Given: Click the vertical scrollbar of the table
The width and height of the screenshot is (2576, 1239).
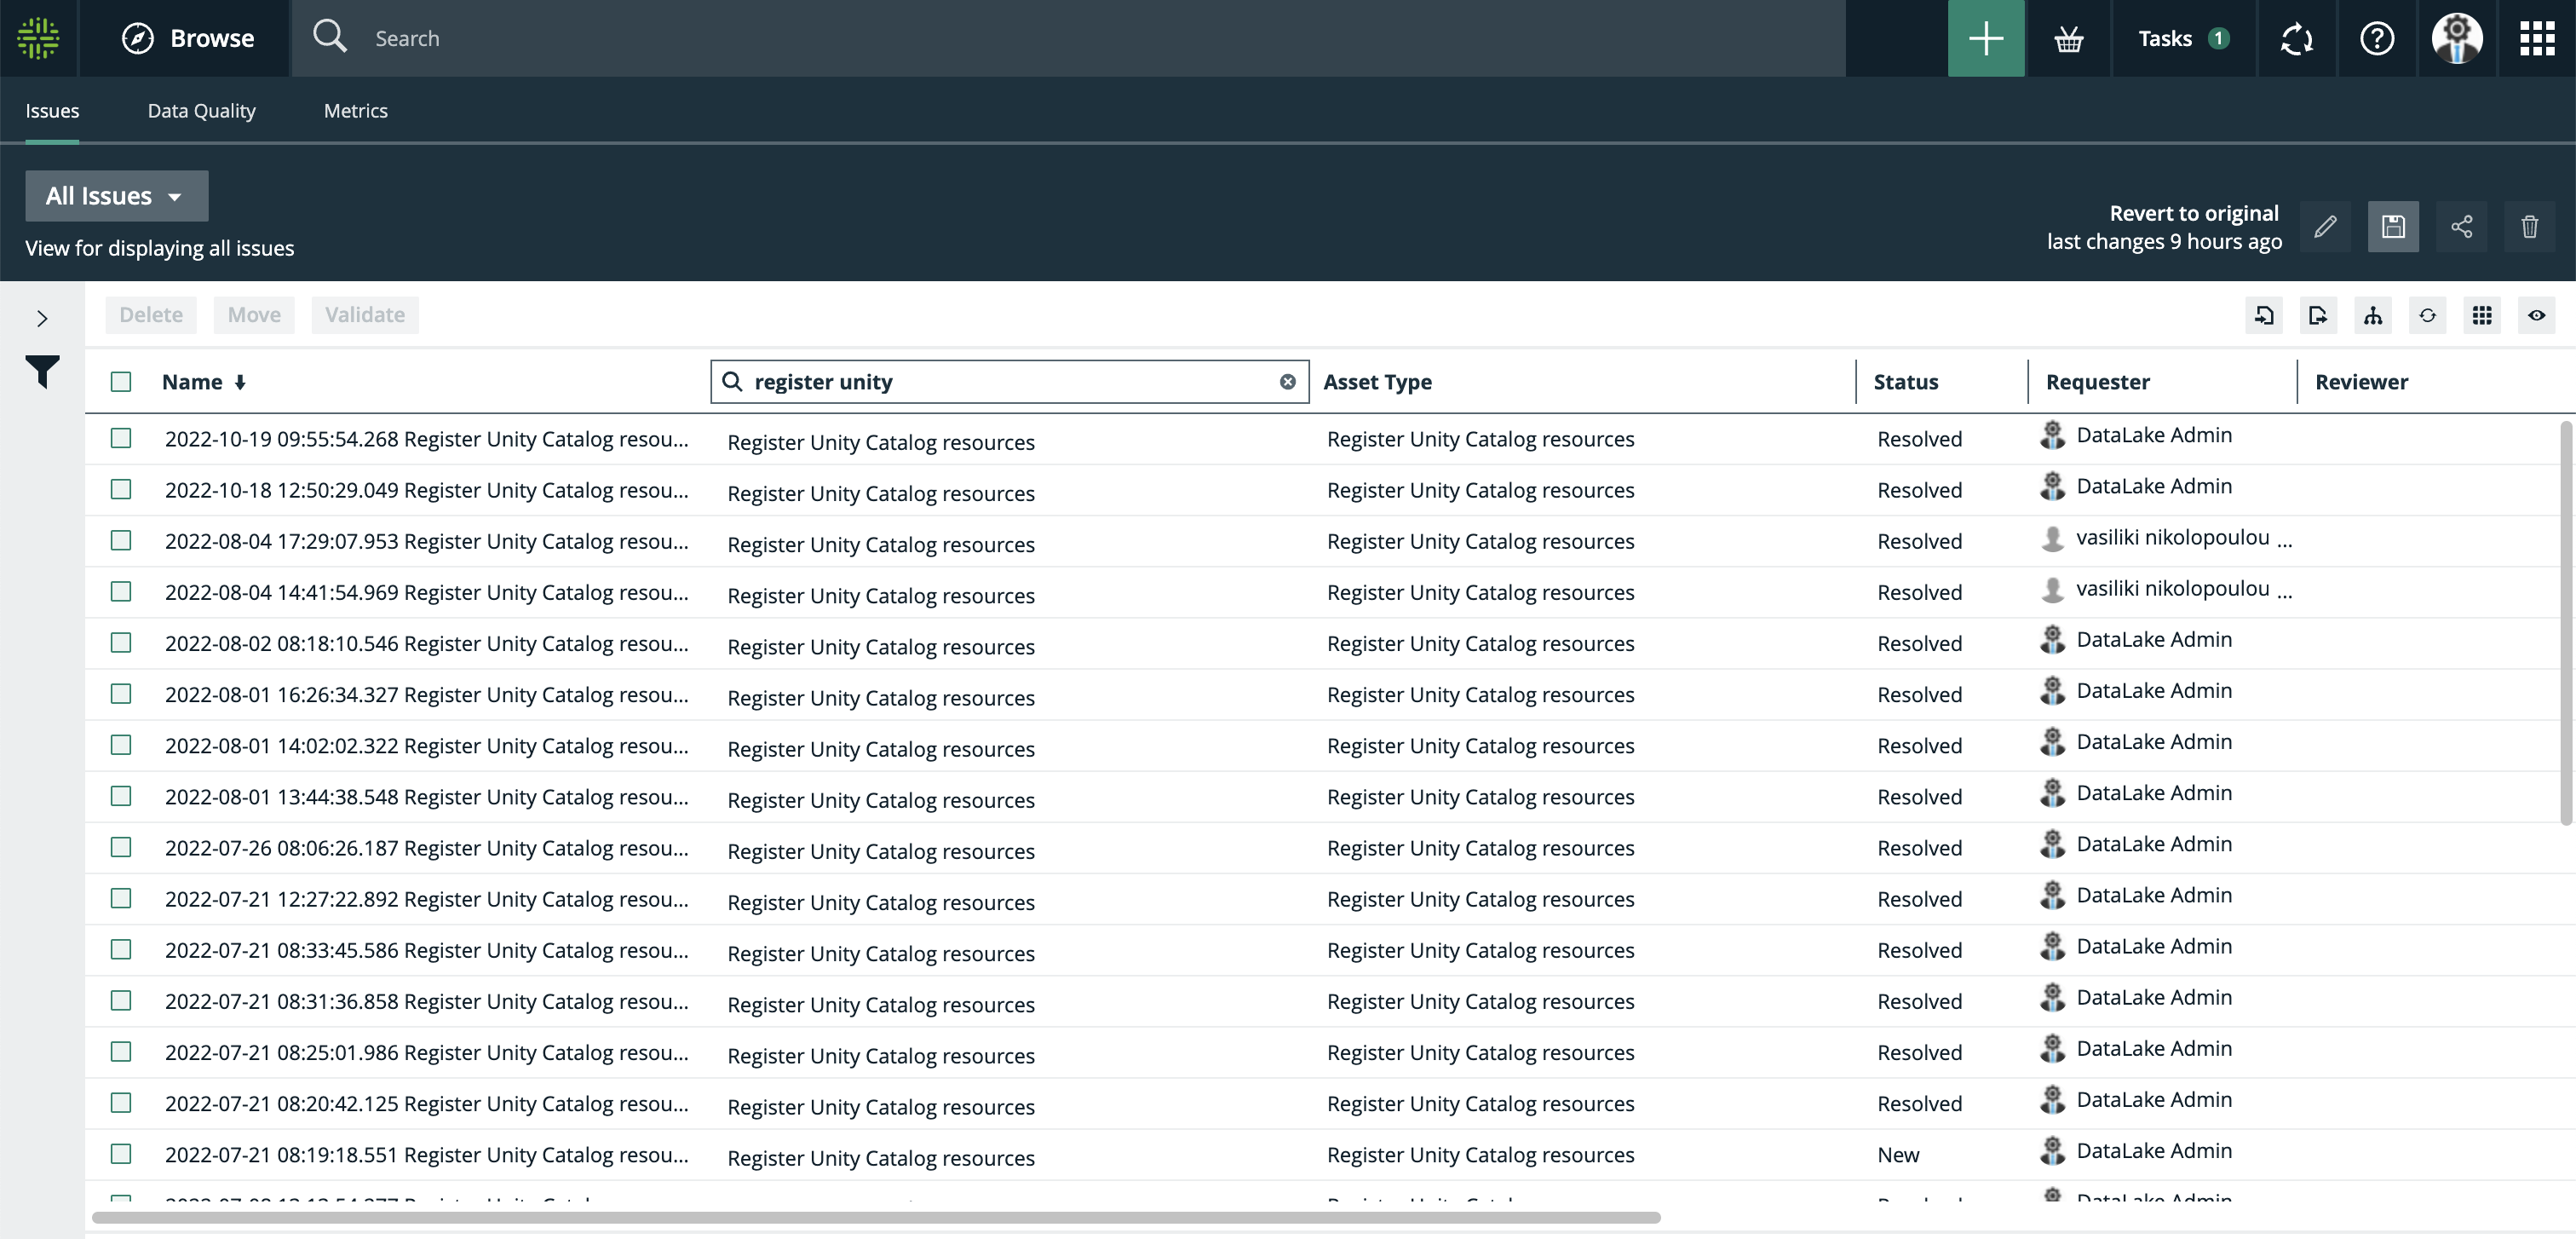Looking at the screenshot, I should (x=2566, y=623).
